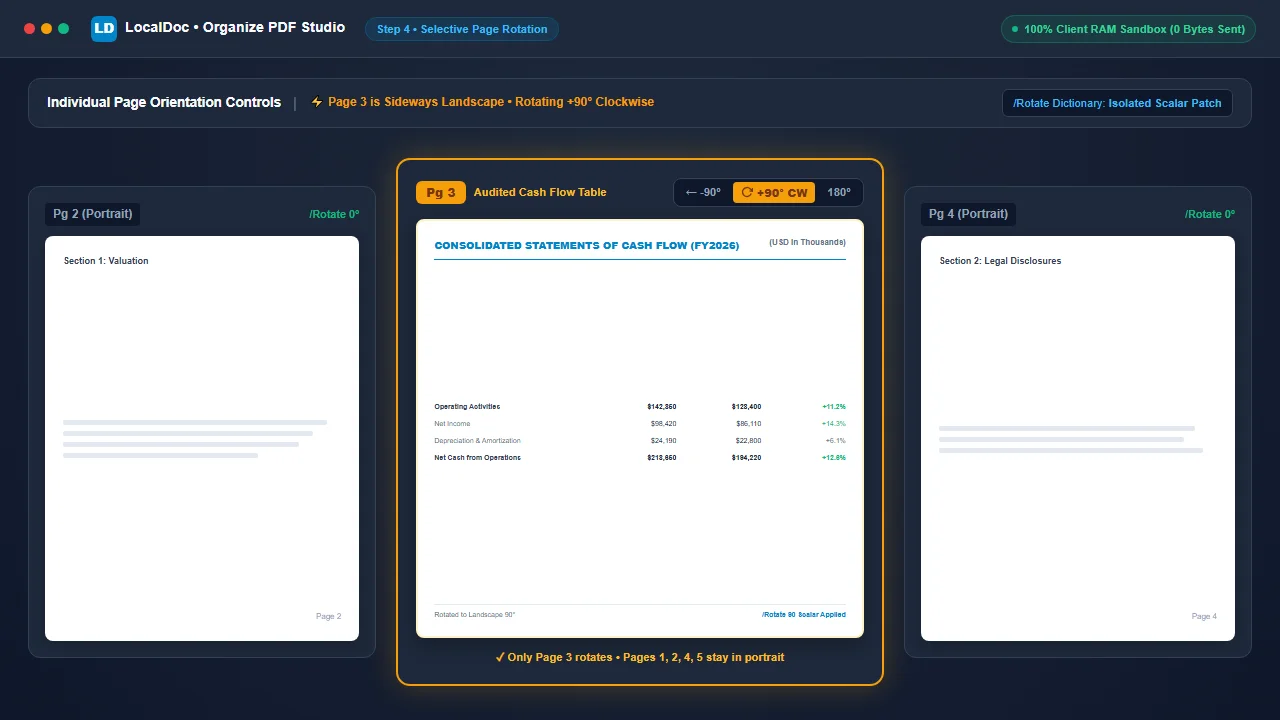Viewport: 1280px width, 720px height.
Task: Click the Depreciation & Amortization row label
Action: pyautogui.click(x=477, y=441)
